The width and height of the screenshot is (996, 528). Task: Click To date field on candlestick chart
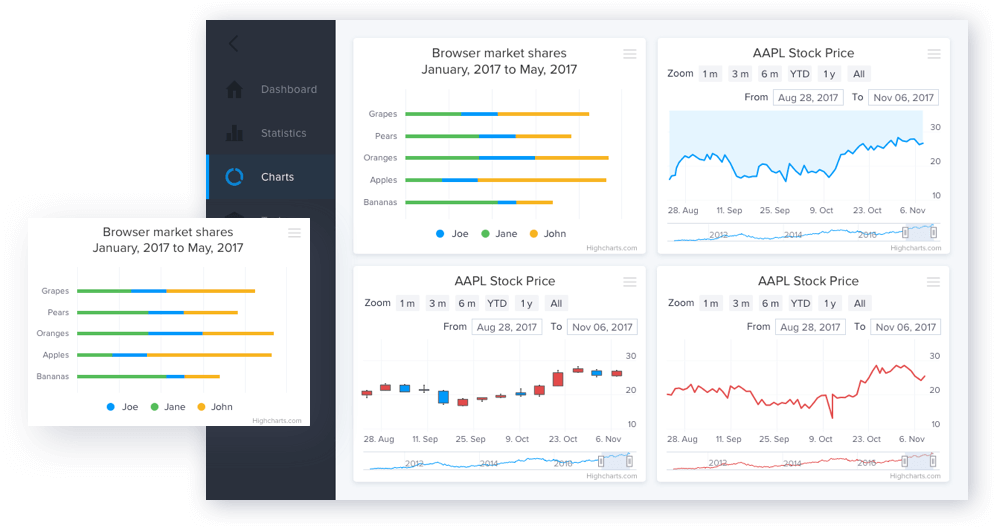click(x=601, y=327)
